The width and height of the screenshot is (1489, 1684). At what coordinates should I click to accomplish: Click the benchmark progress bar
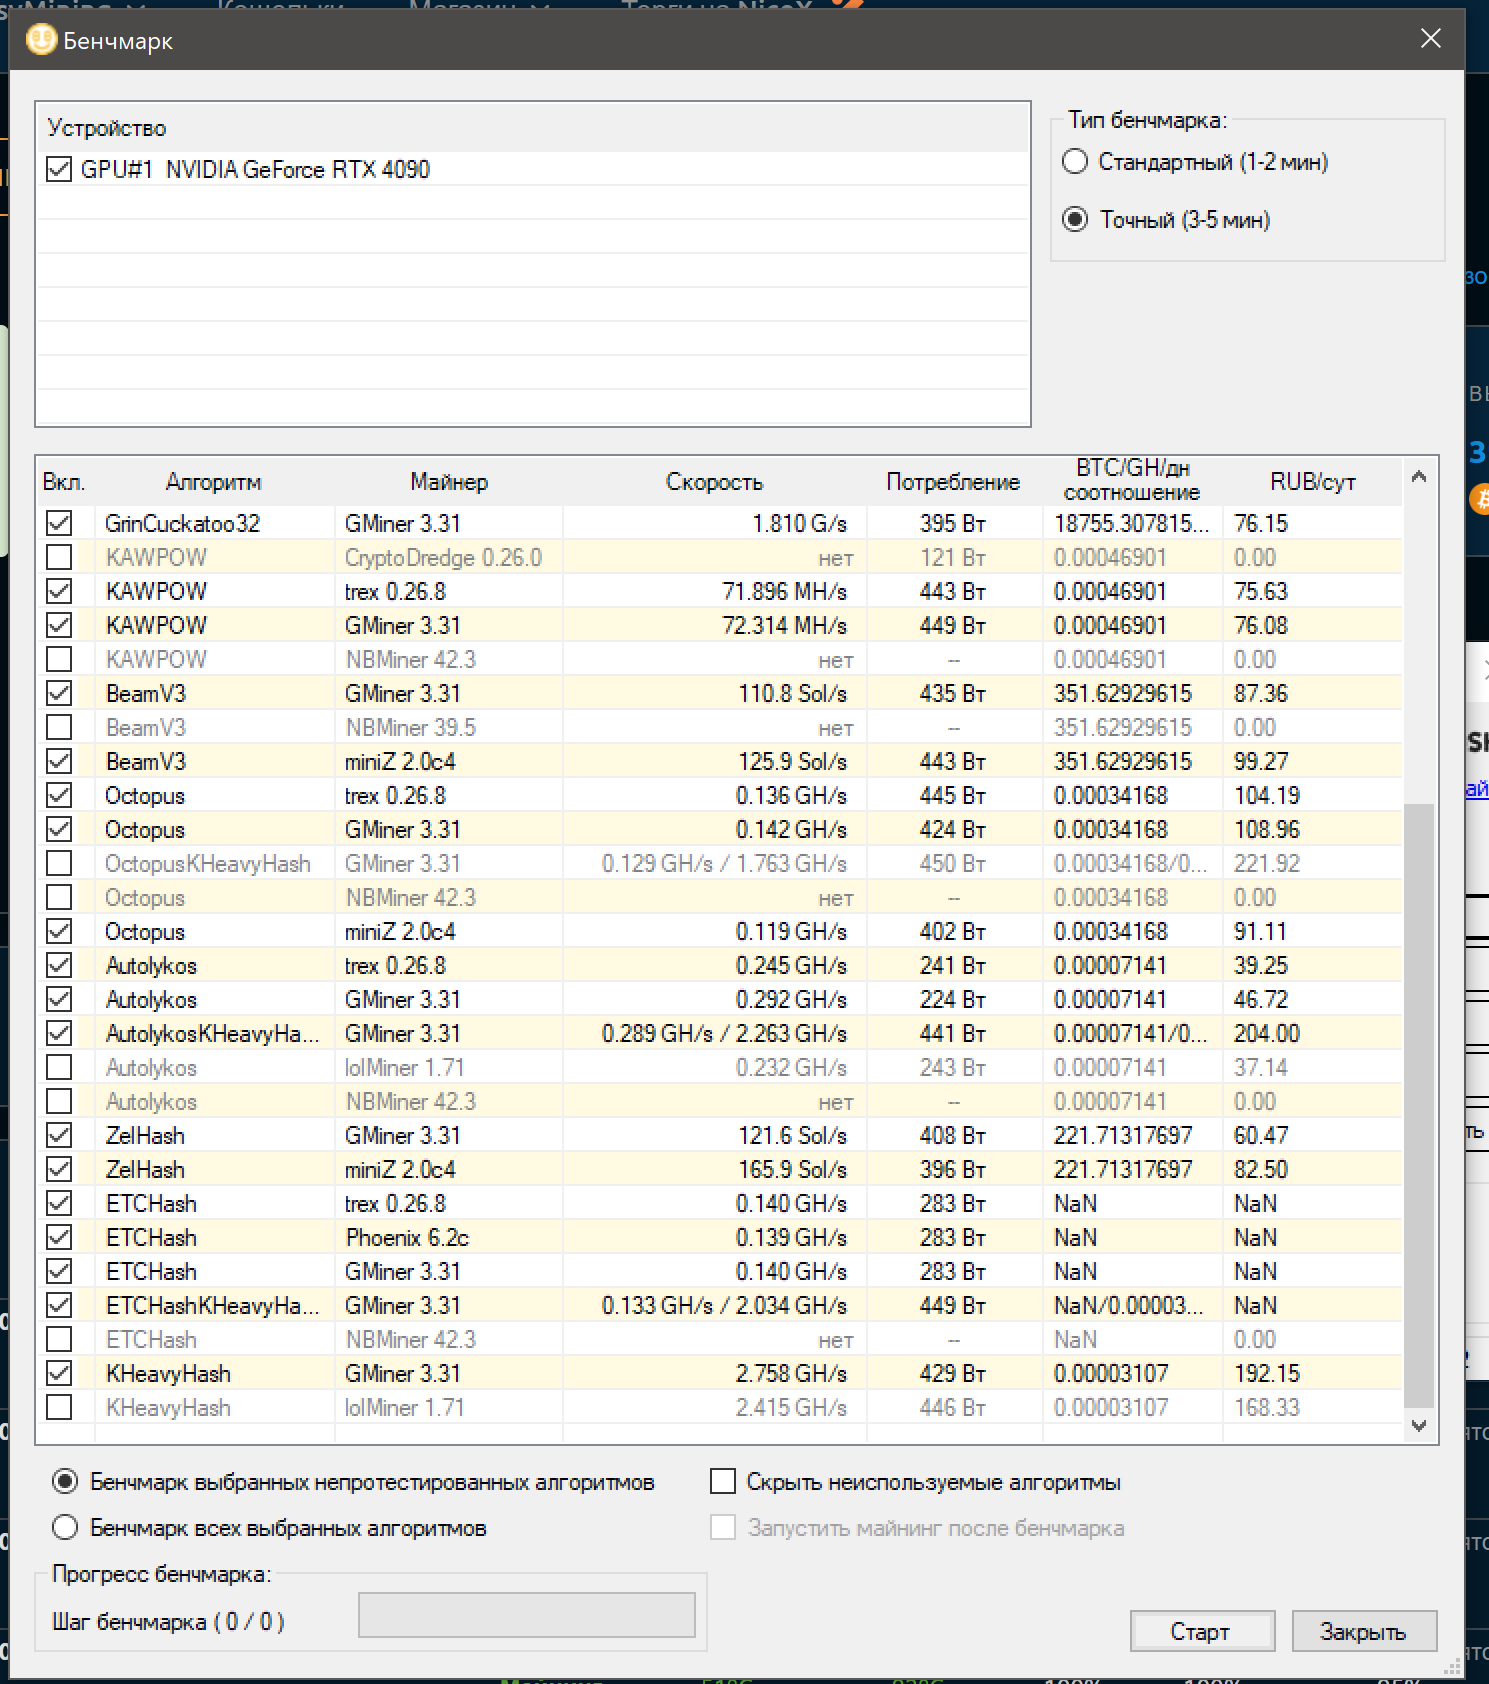(x=527, y=1615)
